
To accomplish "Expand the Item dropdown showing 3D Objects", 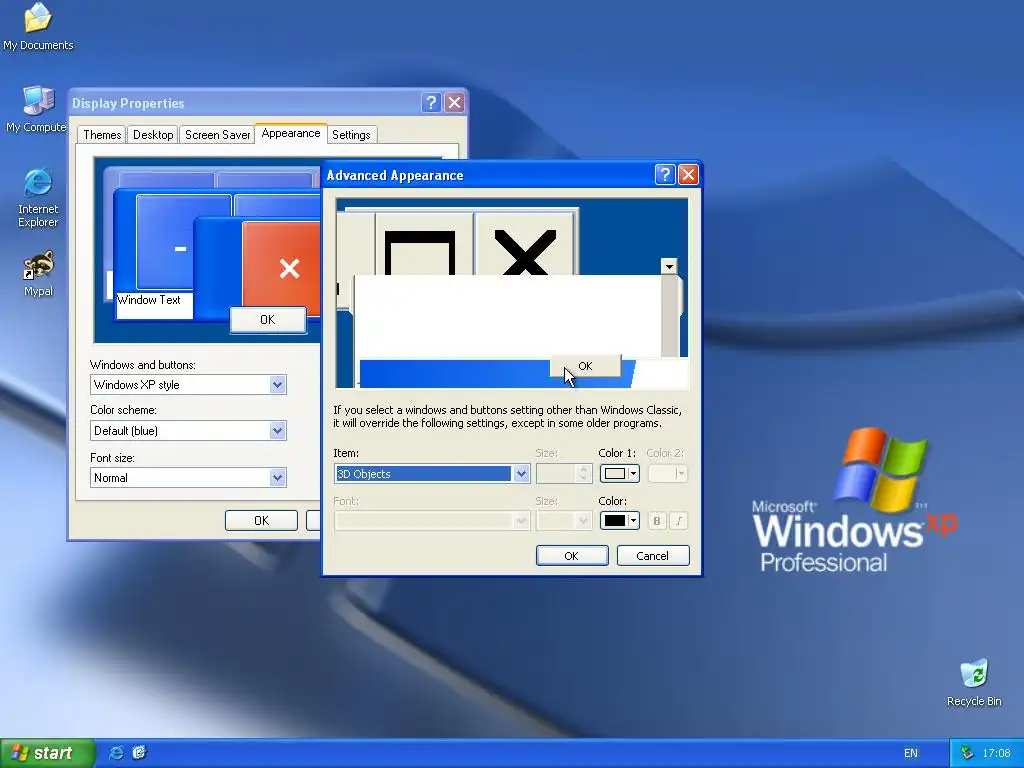I will pyautogui.click(x=520, y=473).
